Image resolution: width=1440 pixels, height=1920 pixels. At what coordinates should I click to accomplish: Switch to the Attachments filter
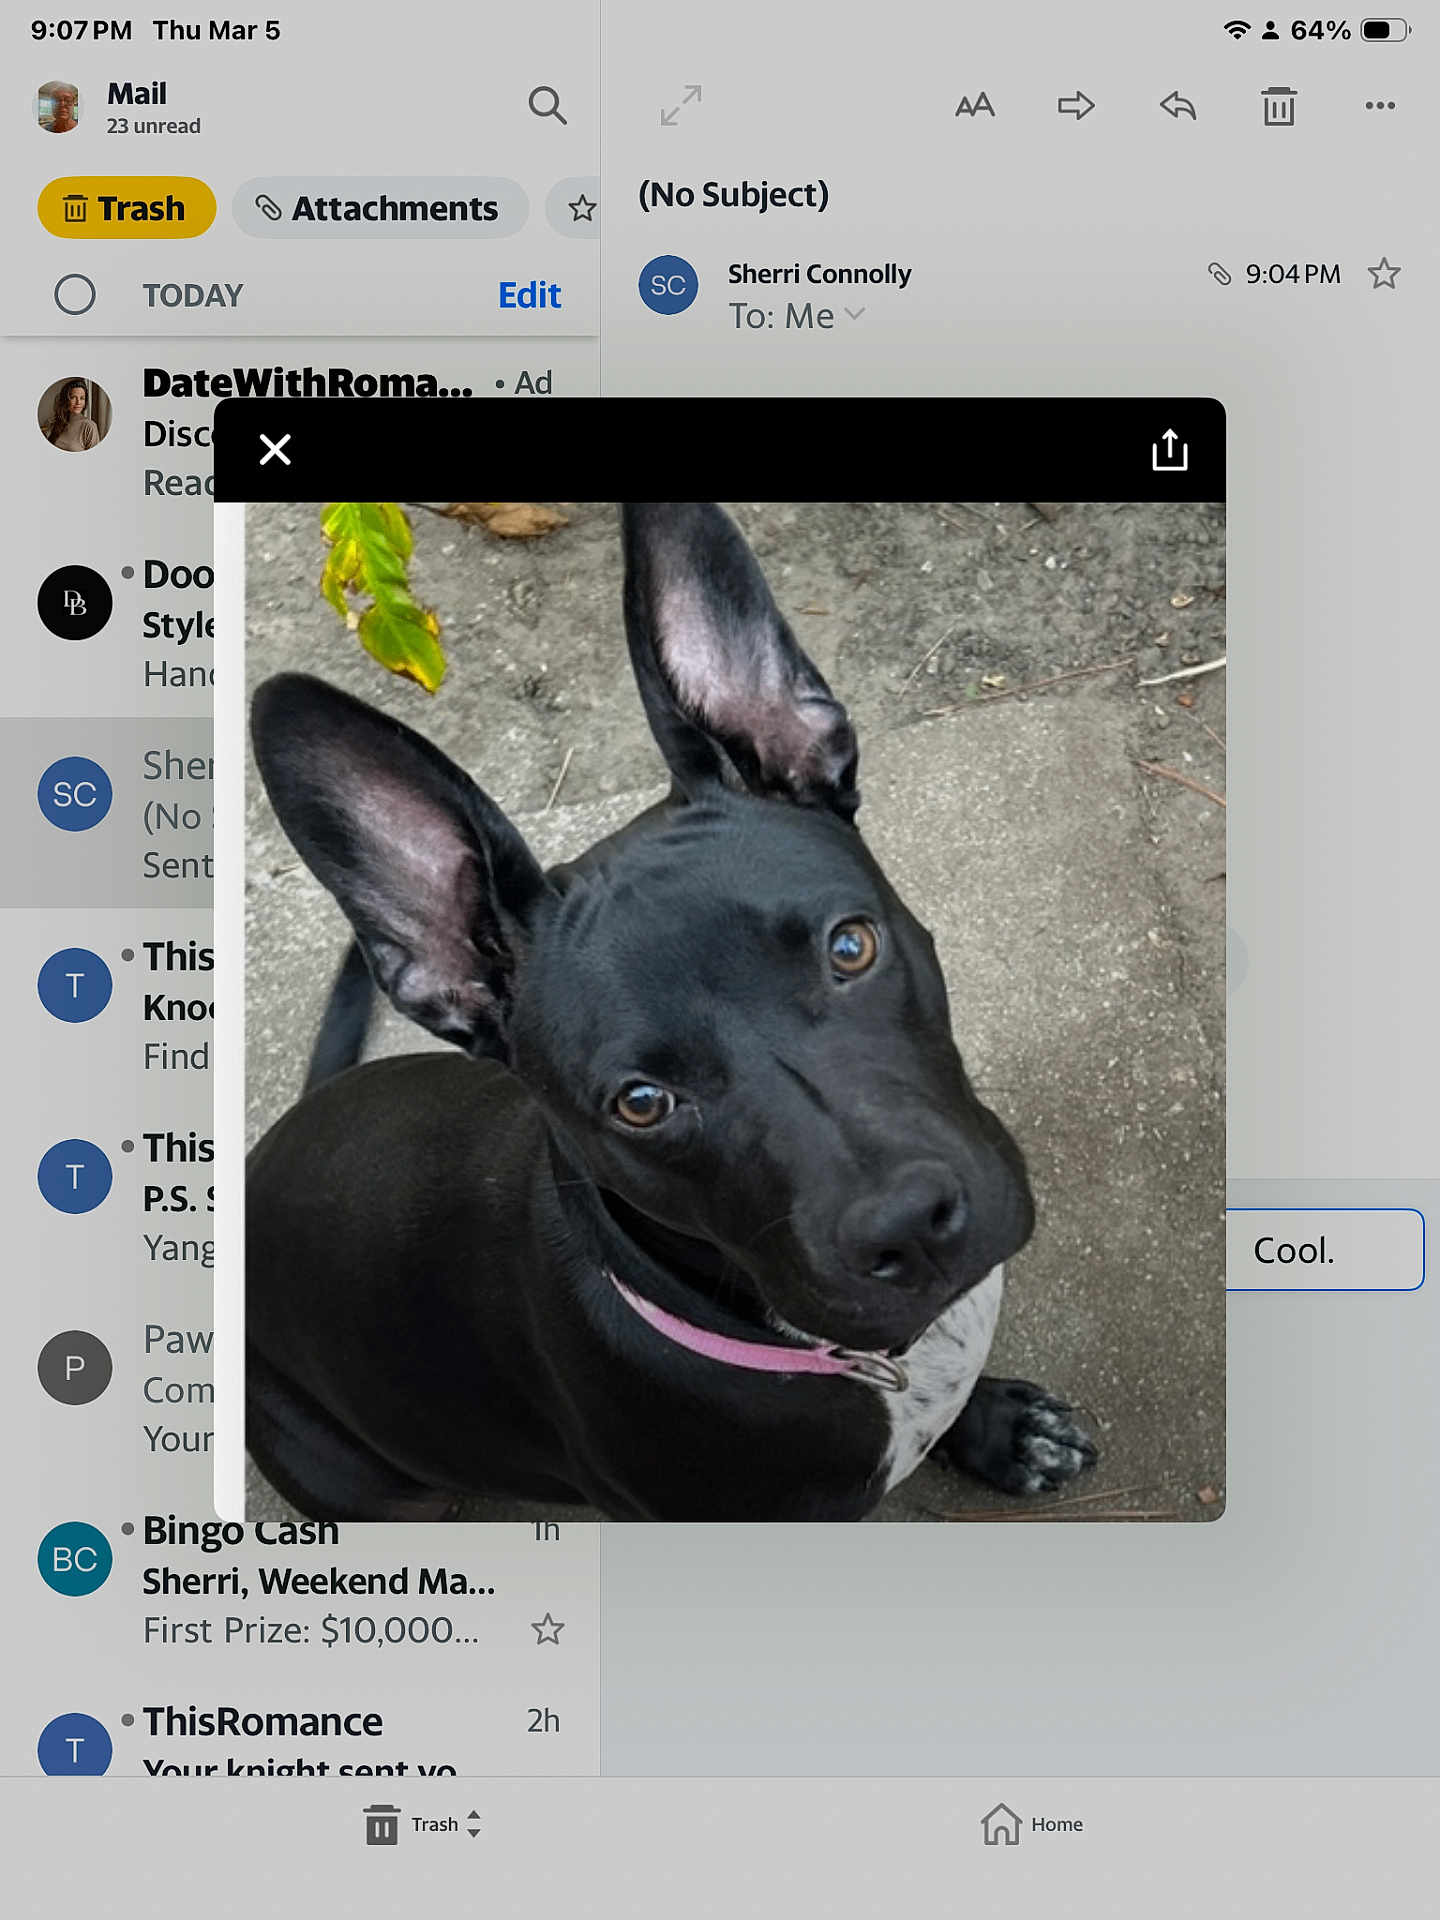click(380, 208)
